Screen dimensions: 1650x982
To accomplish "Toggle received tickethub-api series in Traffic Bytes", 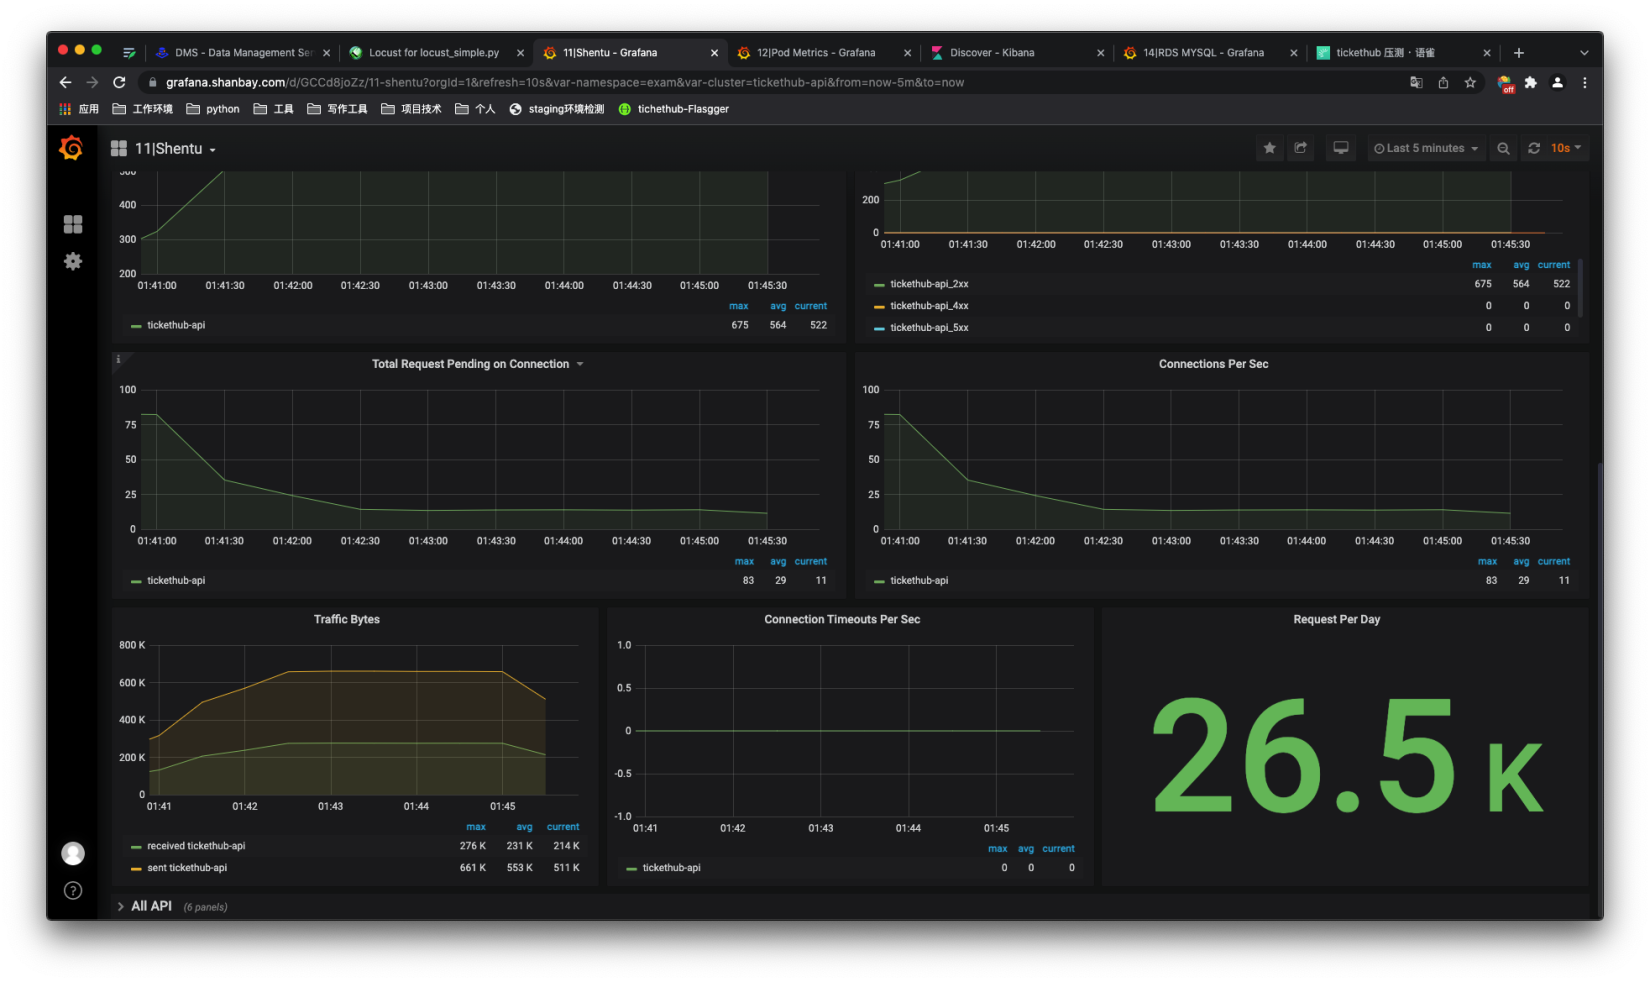I will tap(196, 846).
